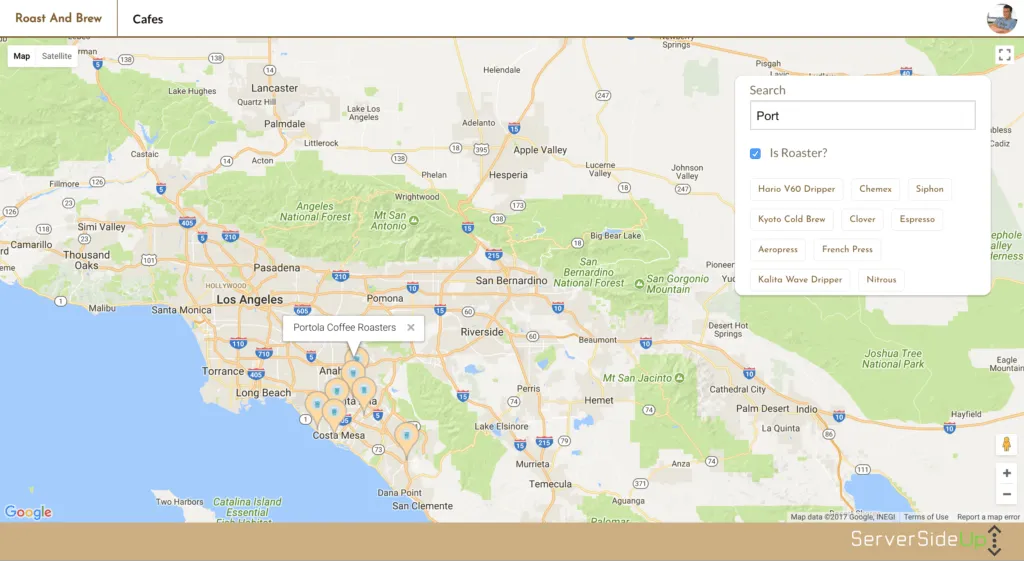This screenshot has width=1024, height=561.
Task: Open the Roast And Brew home link
Action: coord(59,18)
